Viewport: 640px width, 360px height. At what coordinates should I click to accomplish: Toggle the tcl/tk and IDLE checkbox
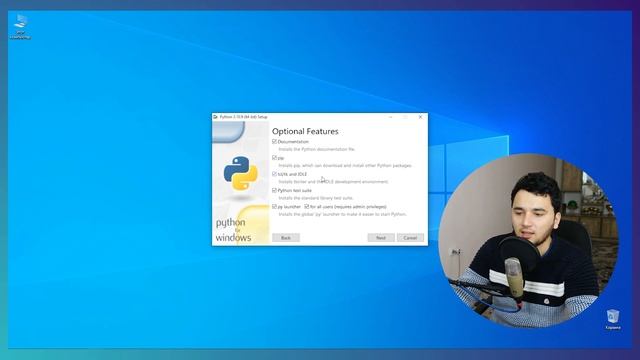point(274,174)
